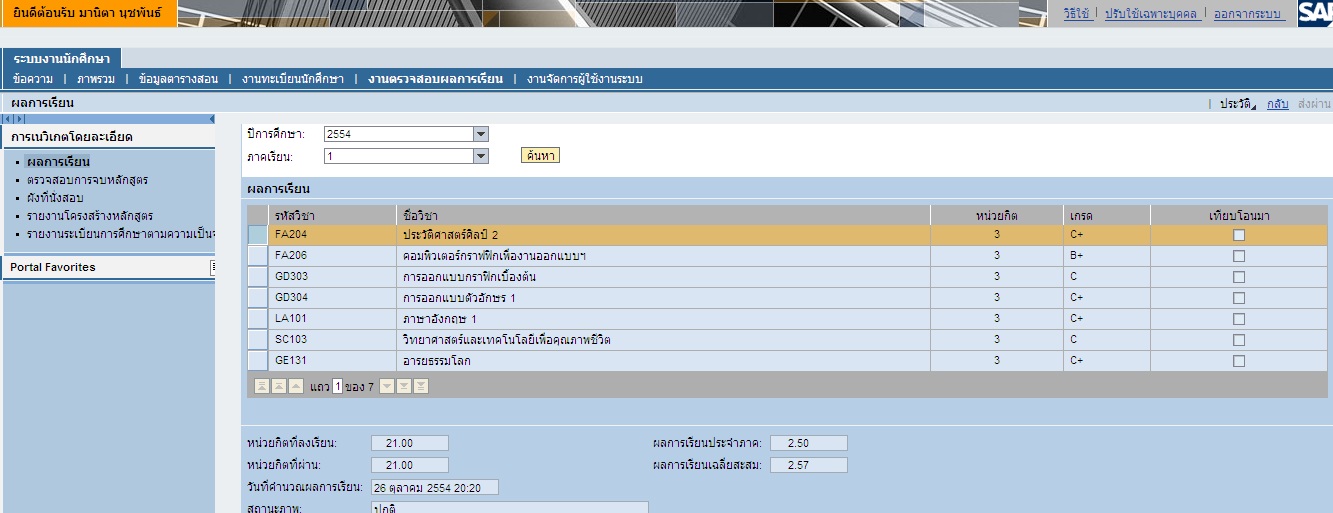Open the ข้อมูลตารางสอน menu item
This screenshot has height=513, width=1333.
point(178,79)
